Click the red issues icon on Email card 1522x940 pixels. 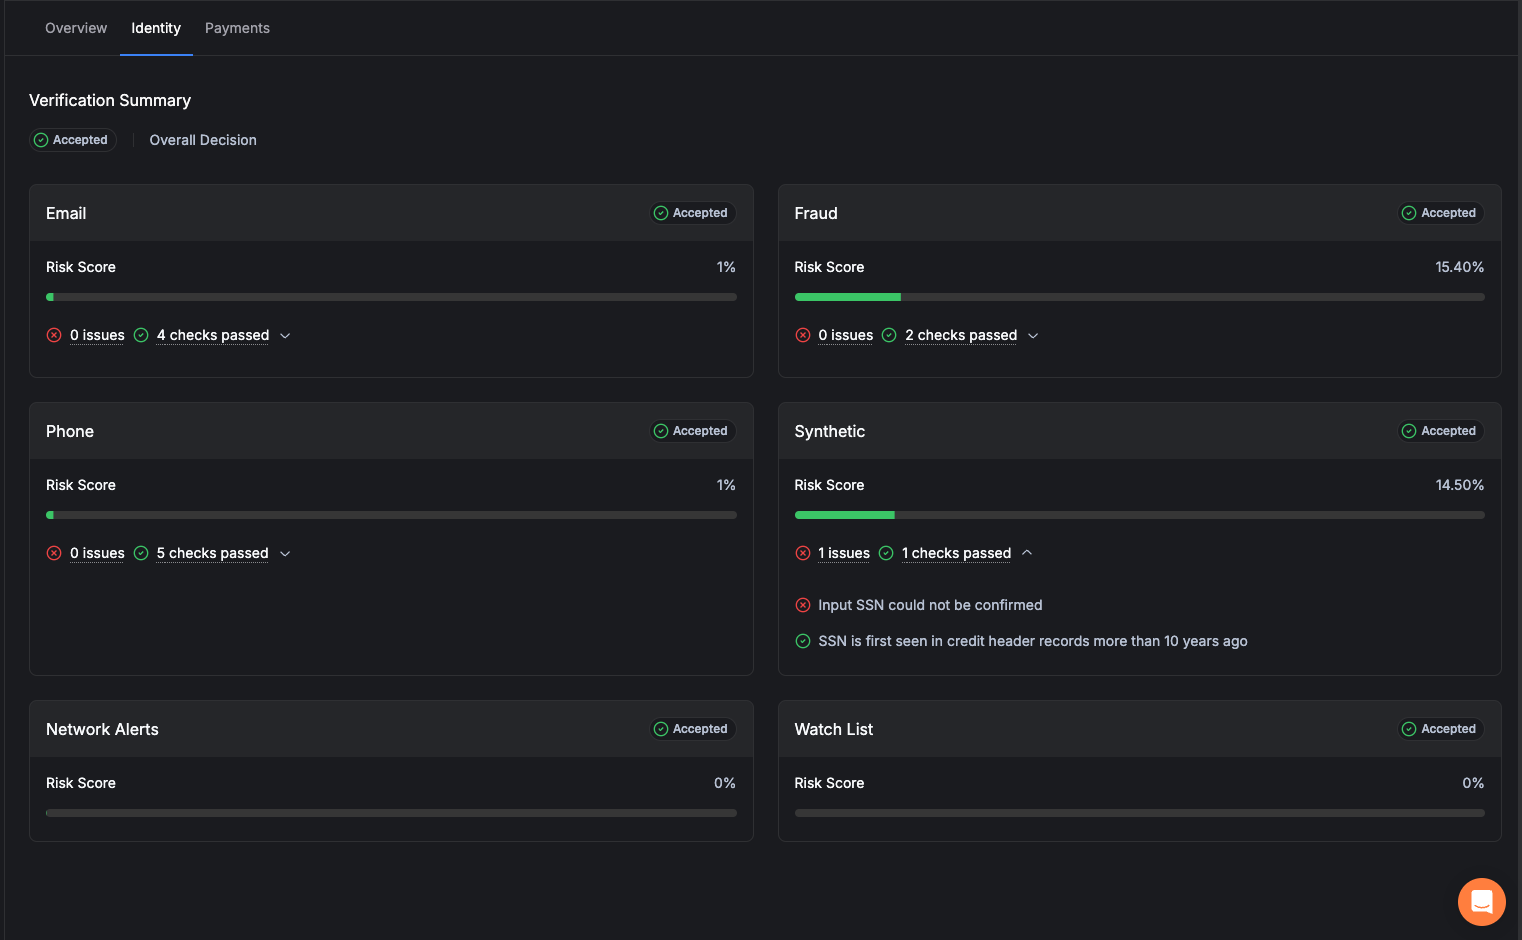(54, 335)
